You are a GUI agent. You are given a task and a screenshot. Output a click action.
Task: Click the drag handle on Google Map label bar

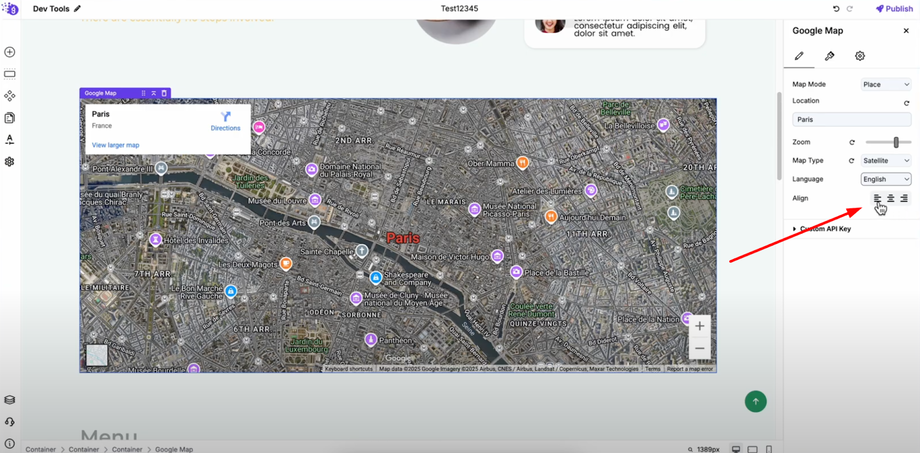tap(144, 93)
